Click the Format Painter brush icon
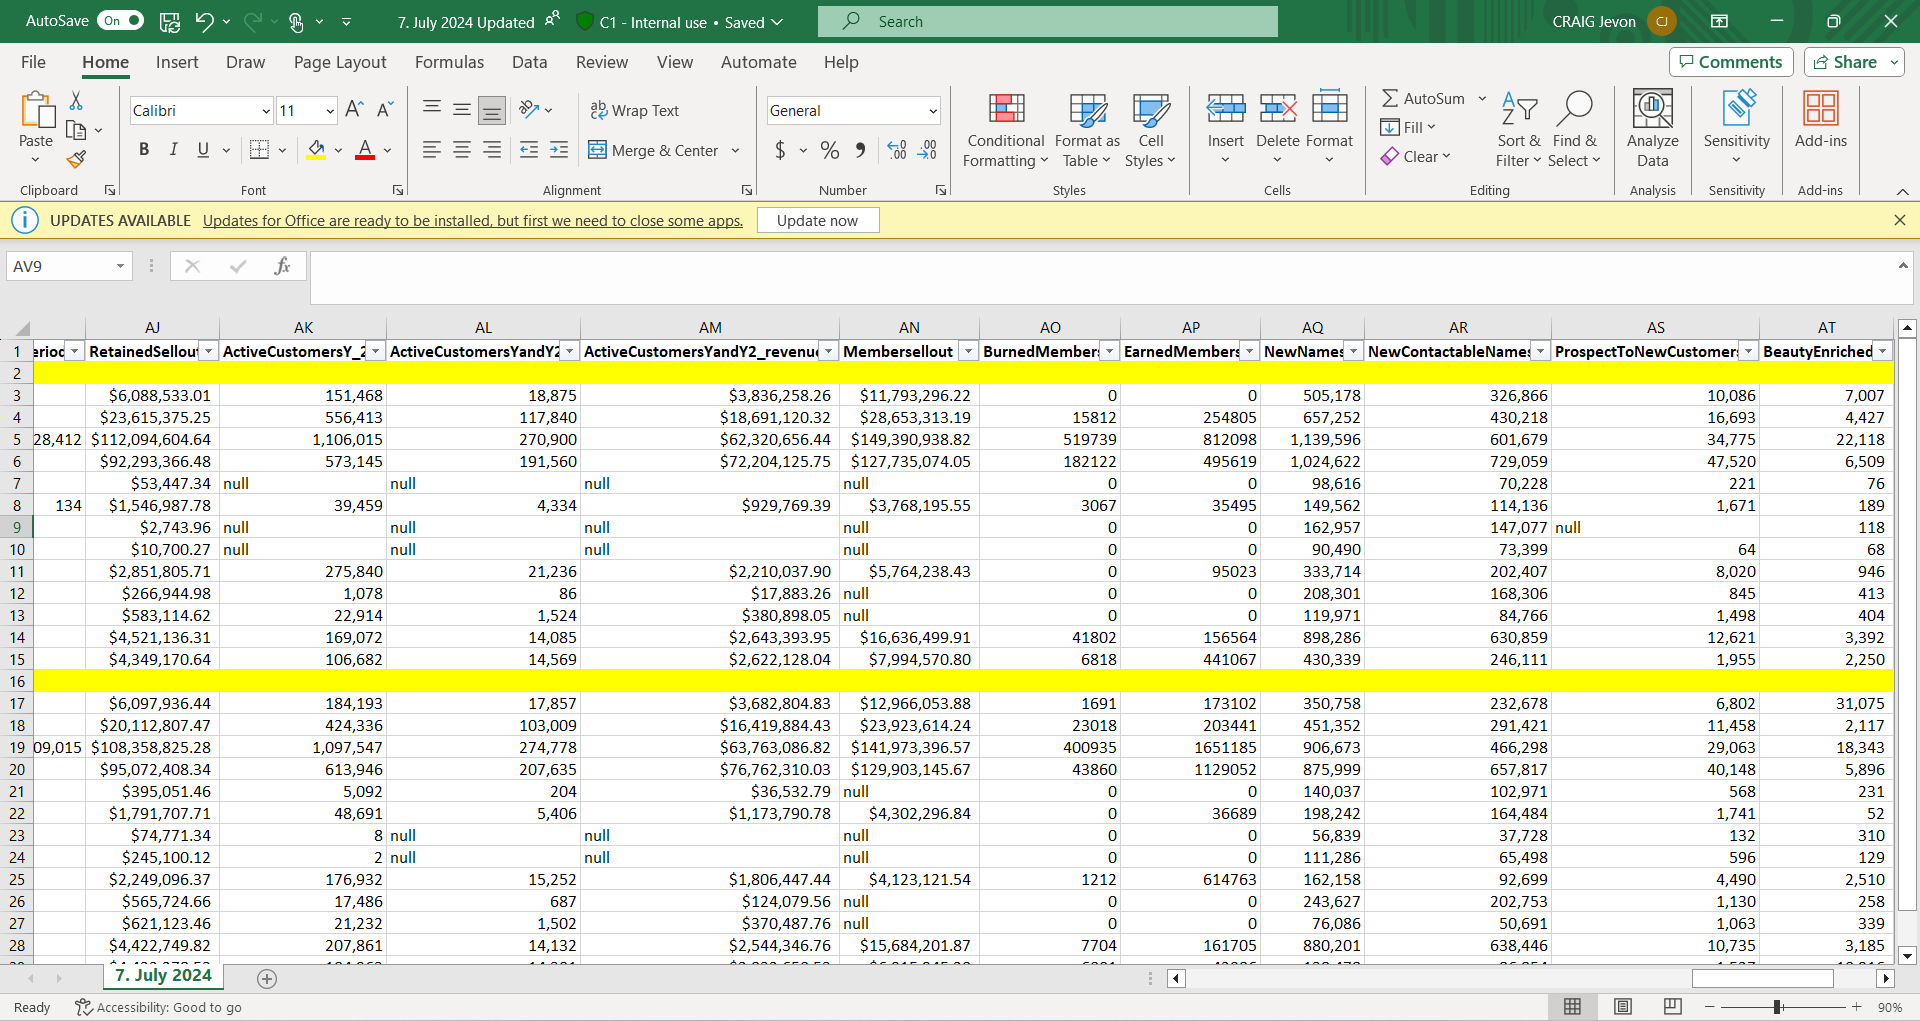 76,159
